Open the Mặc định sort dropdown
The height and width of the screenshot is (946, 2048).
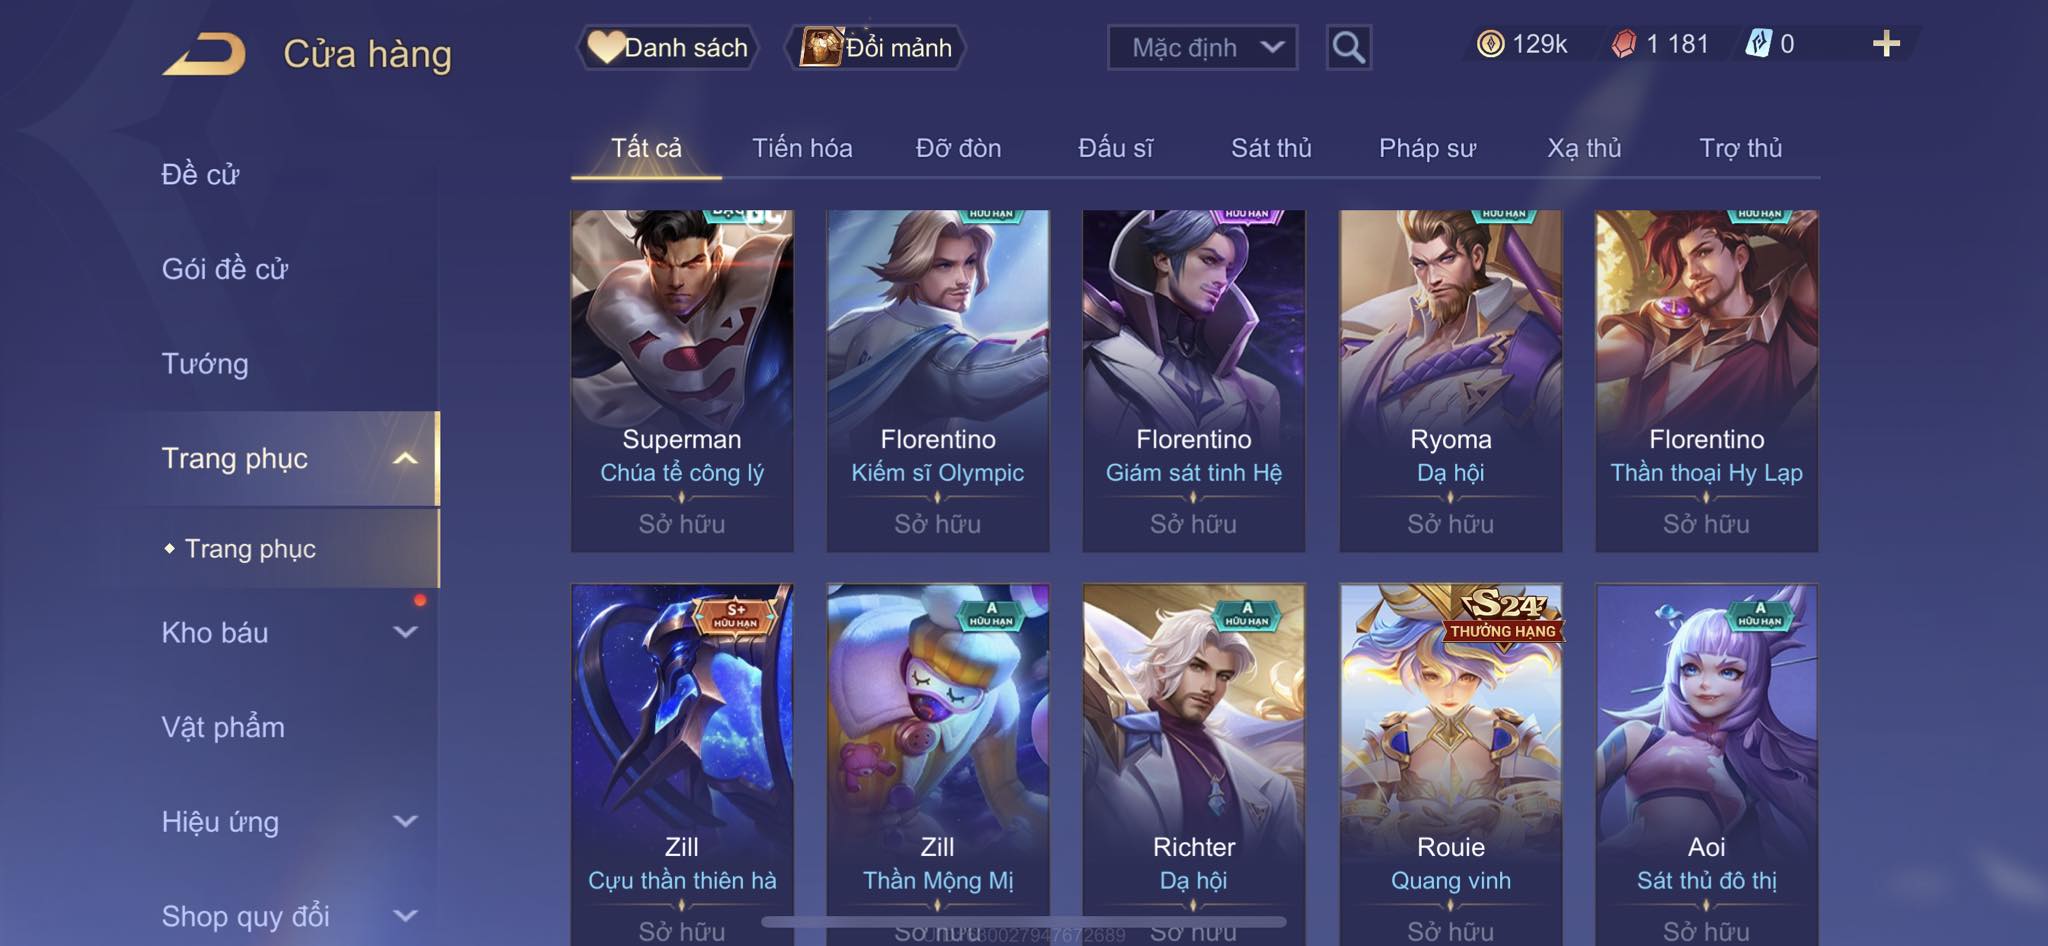click(x=1202, y=47)
